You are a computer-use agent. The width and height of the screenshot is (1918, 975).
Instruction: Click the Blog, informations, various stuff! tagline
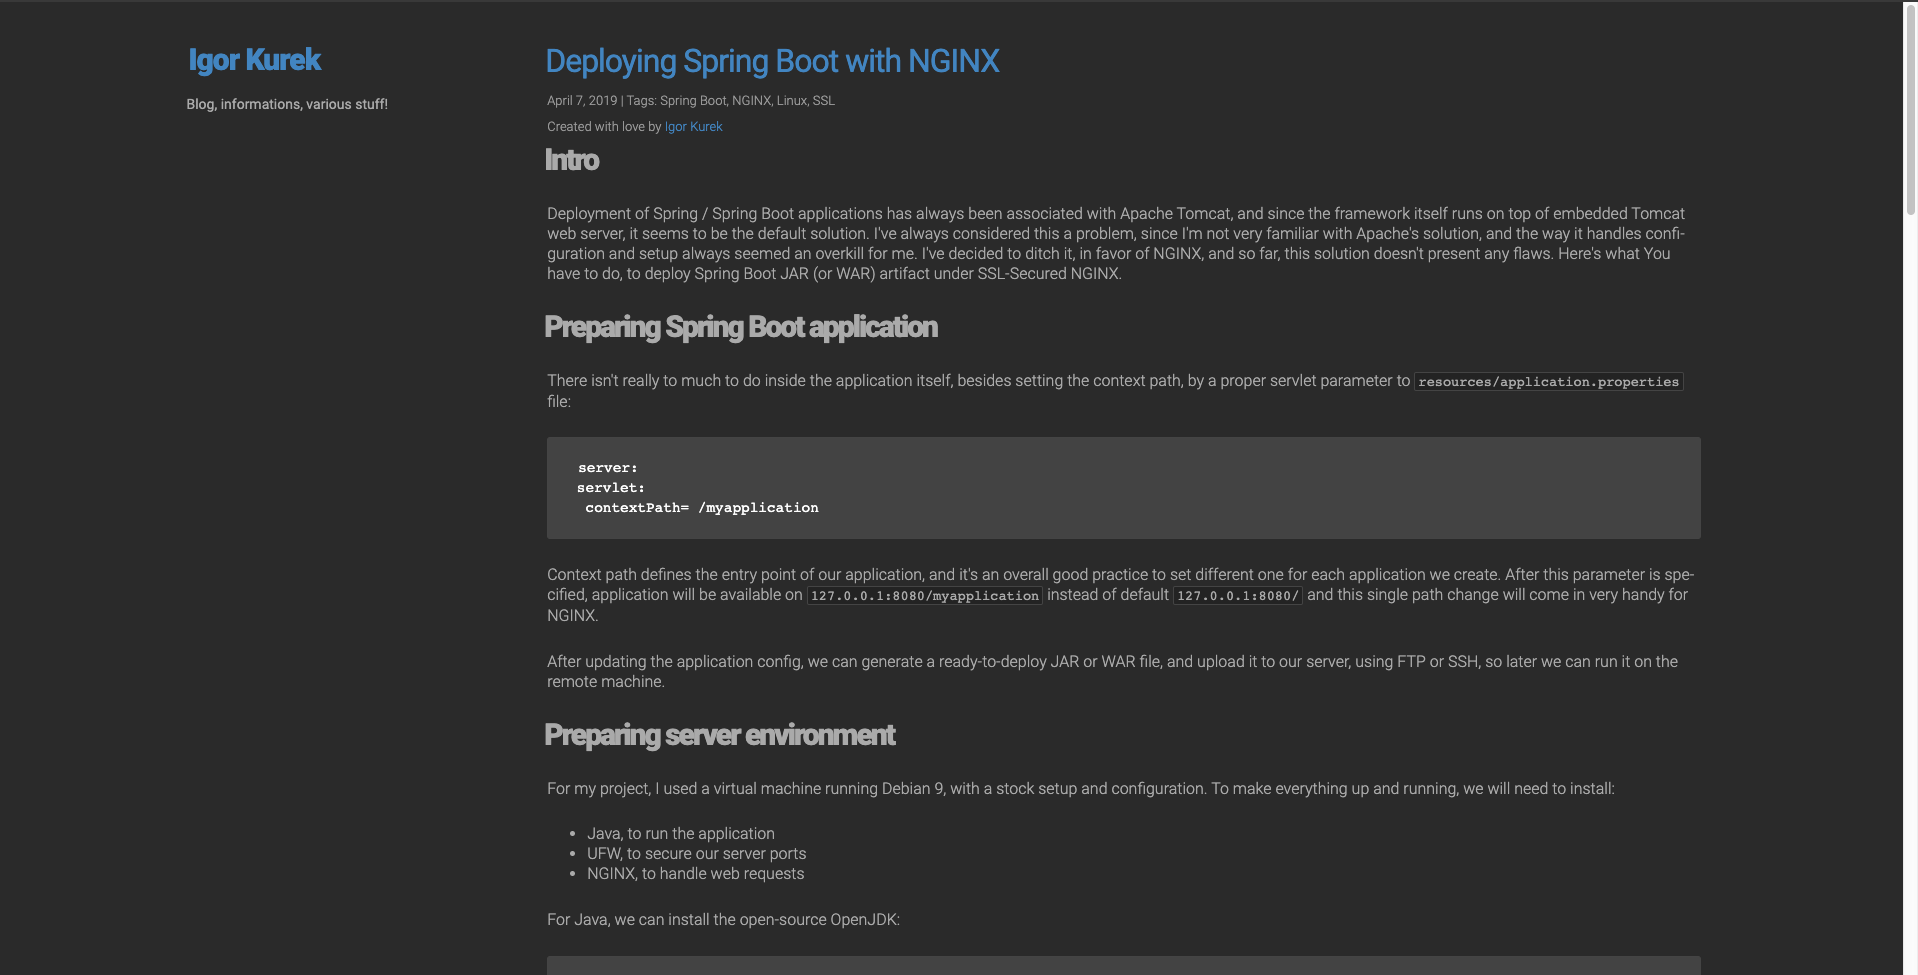[x=287, y=104]
